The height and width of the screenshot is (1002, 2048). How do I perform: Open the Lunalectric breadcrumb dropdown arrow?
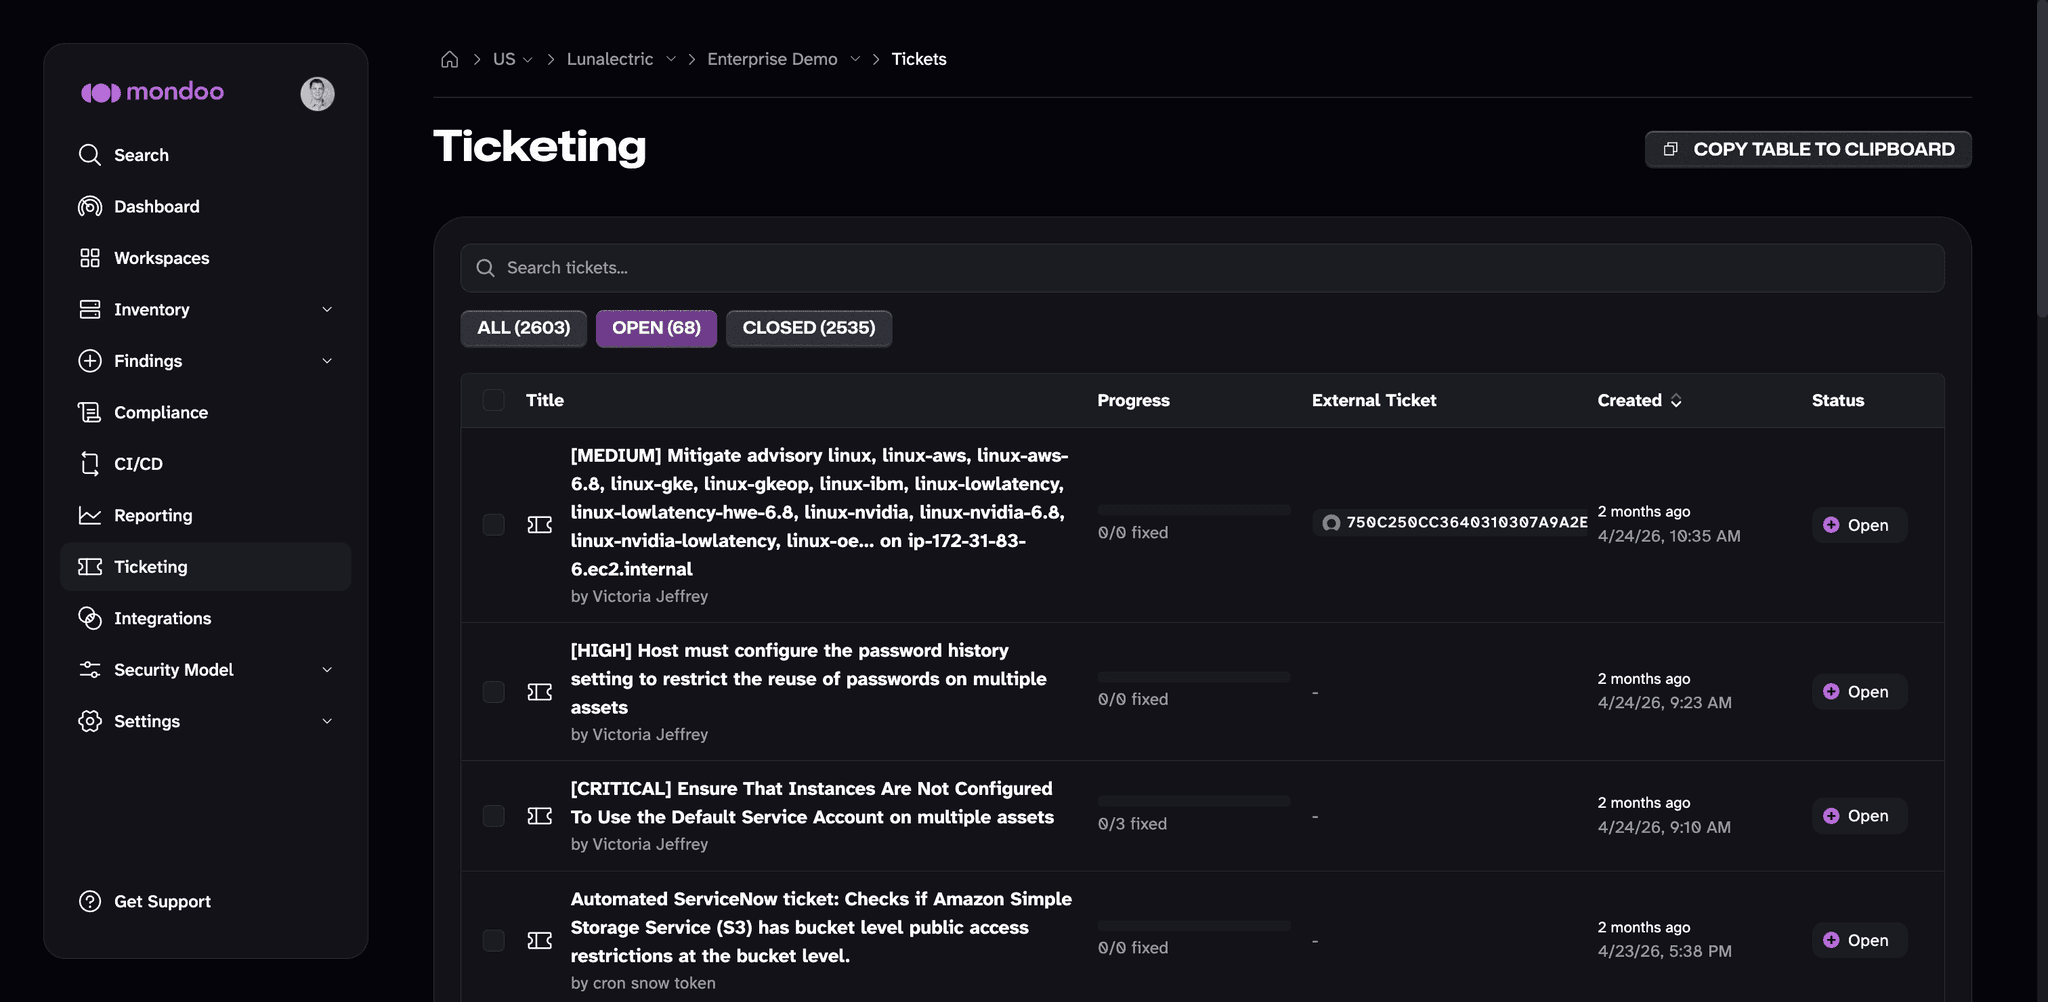tap(671, 59)
